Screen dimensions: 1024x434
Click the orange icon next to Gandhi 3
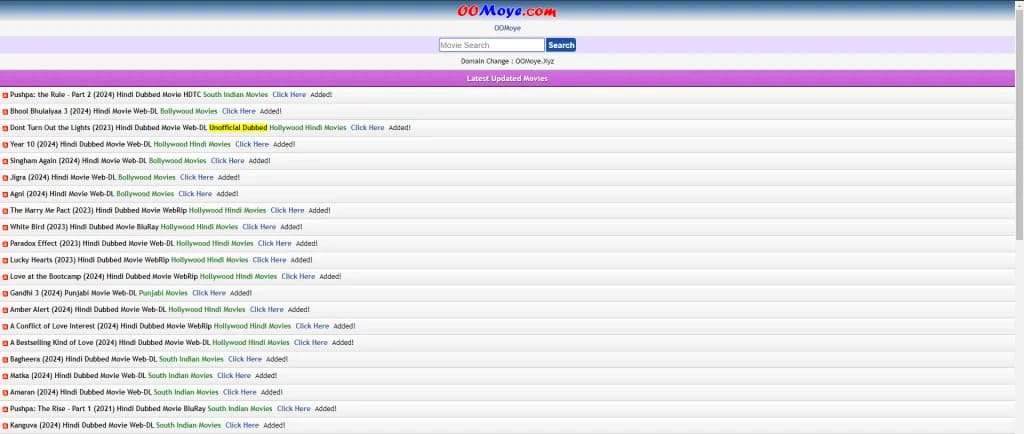pyautogui.click(x=5, y=293)
